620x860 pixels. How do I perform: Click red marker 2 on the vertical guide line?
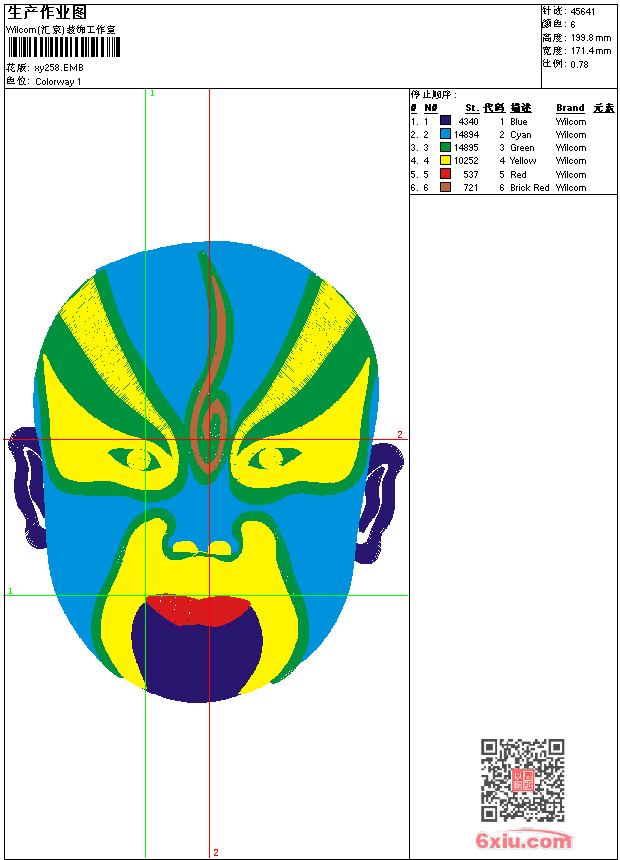(216, 852)
